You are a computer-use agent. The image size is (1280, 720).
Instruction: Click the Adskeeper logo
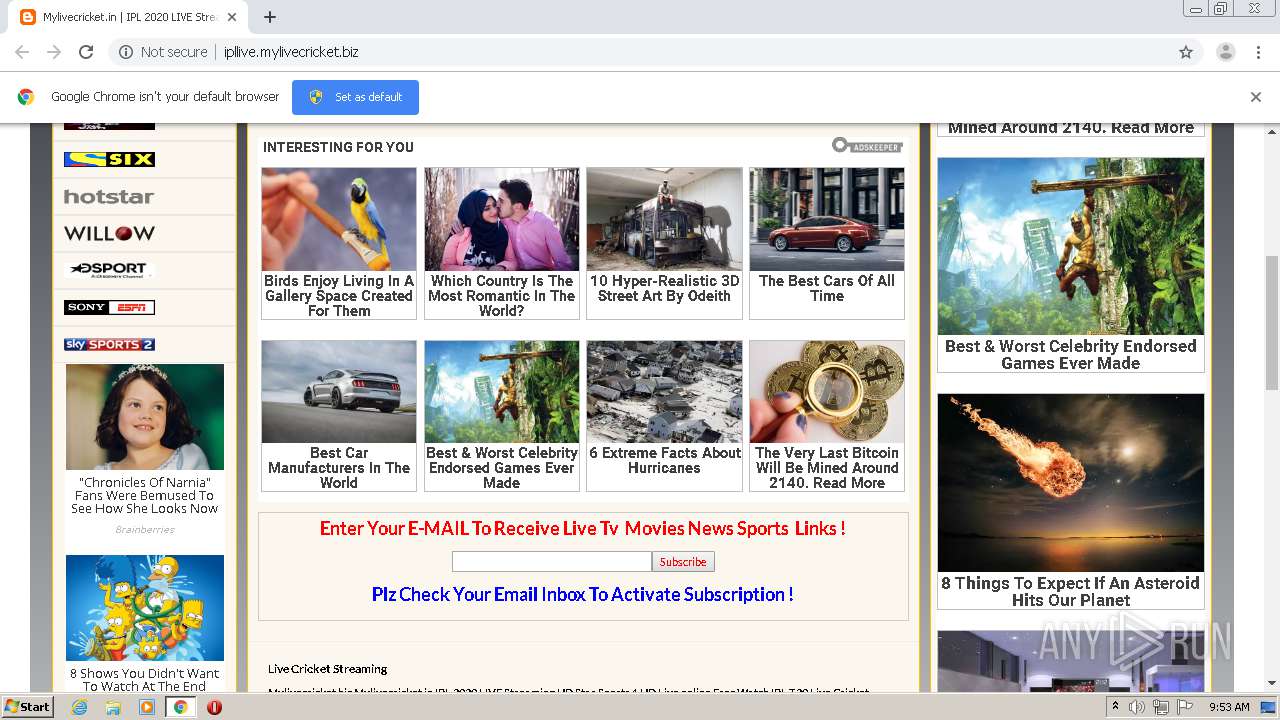click(x=867, y=146)
